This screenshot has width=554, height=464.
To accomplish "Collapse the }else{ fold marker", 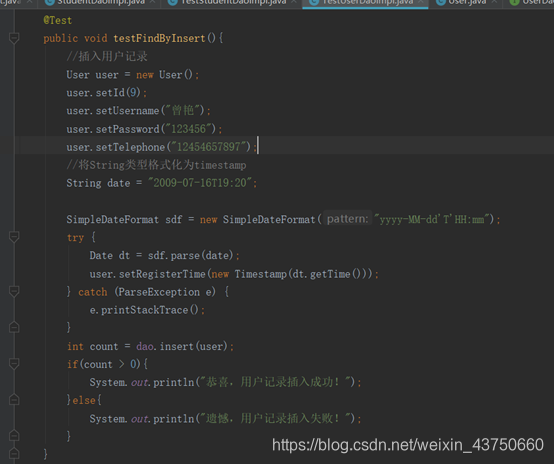I will [14, 400].
